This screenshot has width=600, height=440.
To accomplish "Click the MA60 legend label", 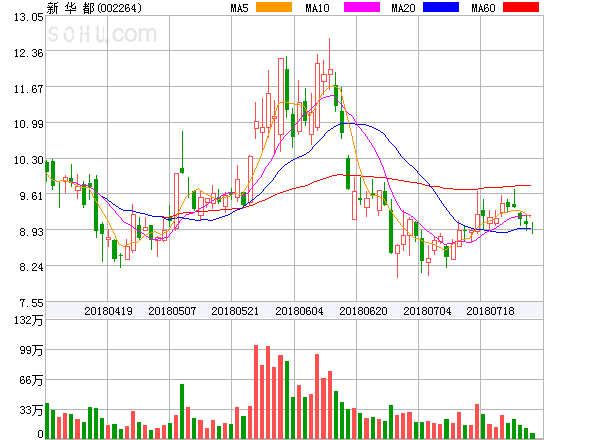I will (x=483, y=8).
